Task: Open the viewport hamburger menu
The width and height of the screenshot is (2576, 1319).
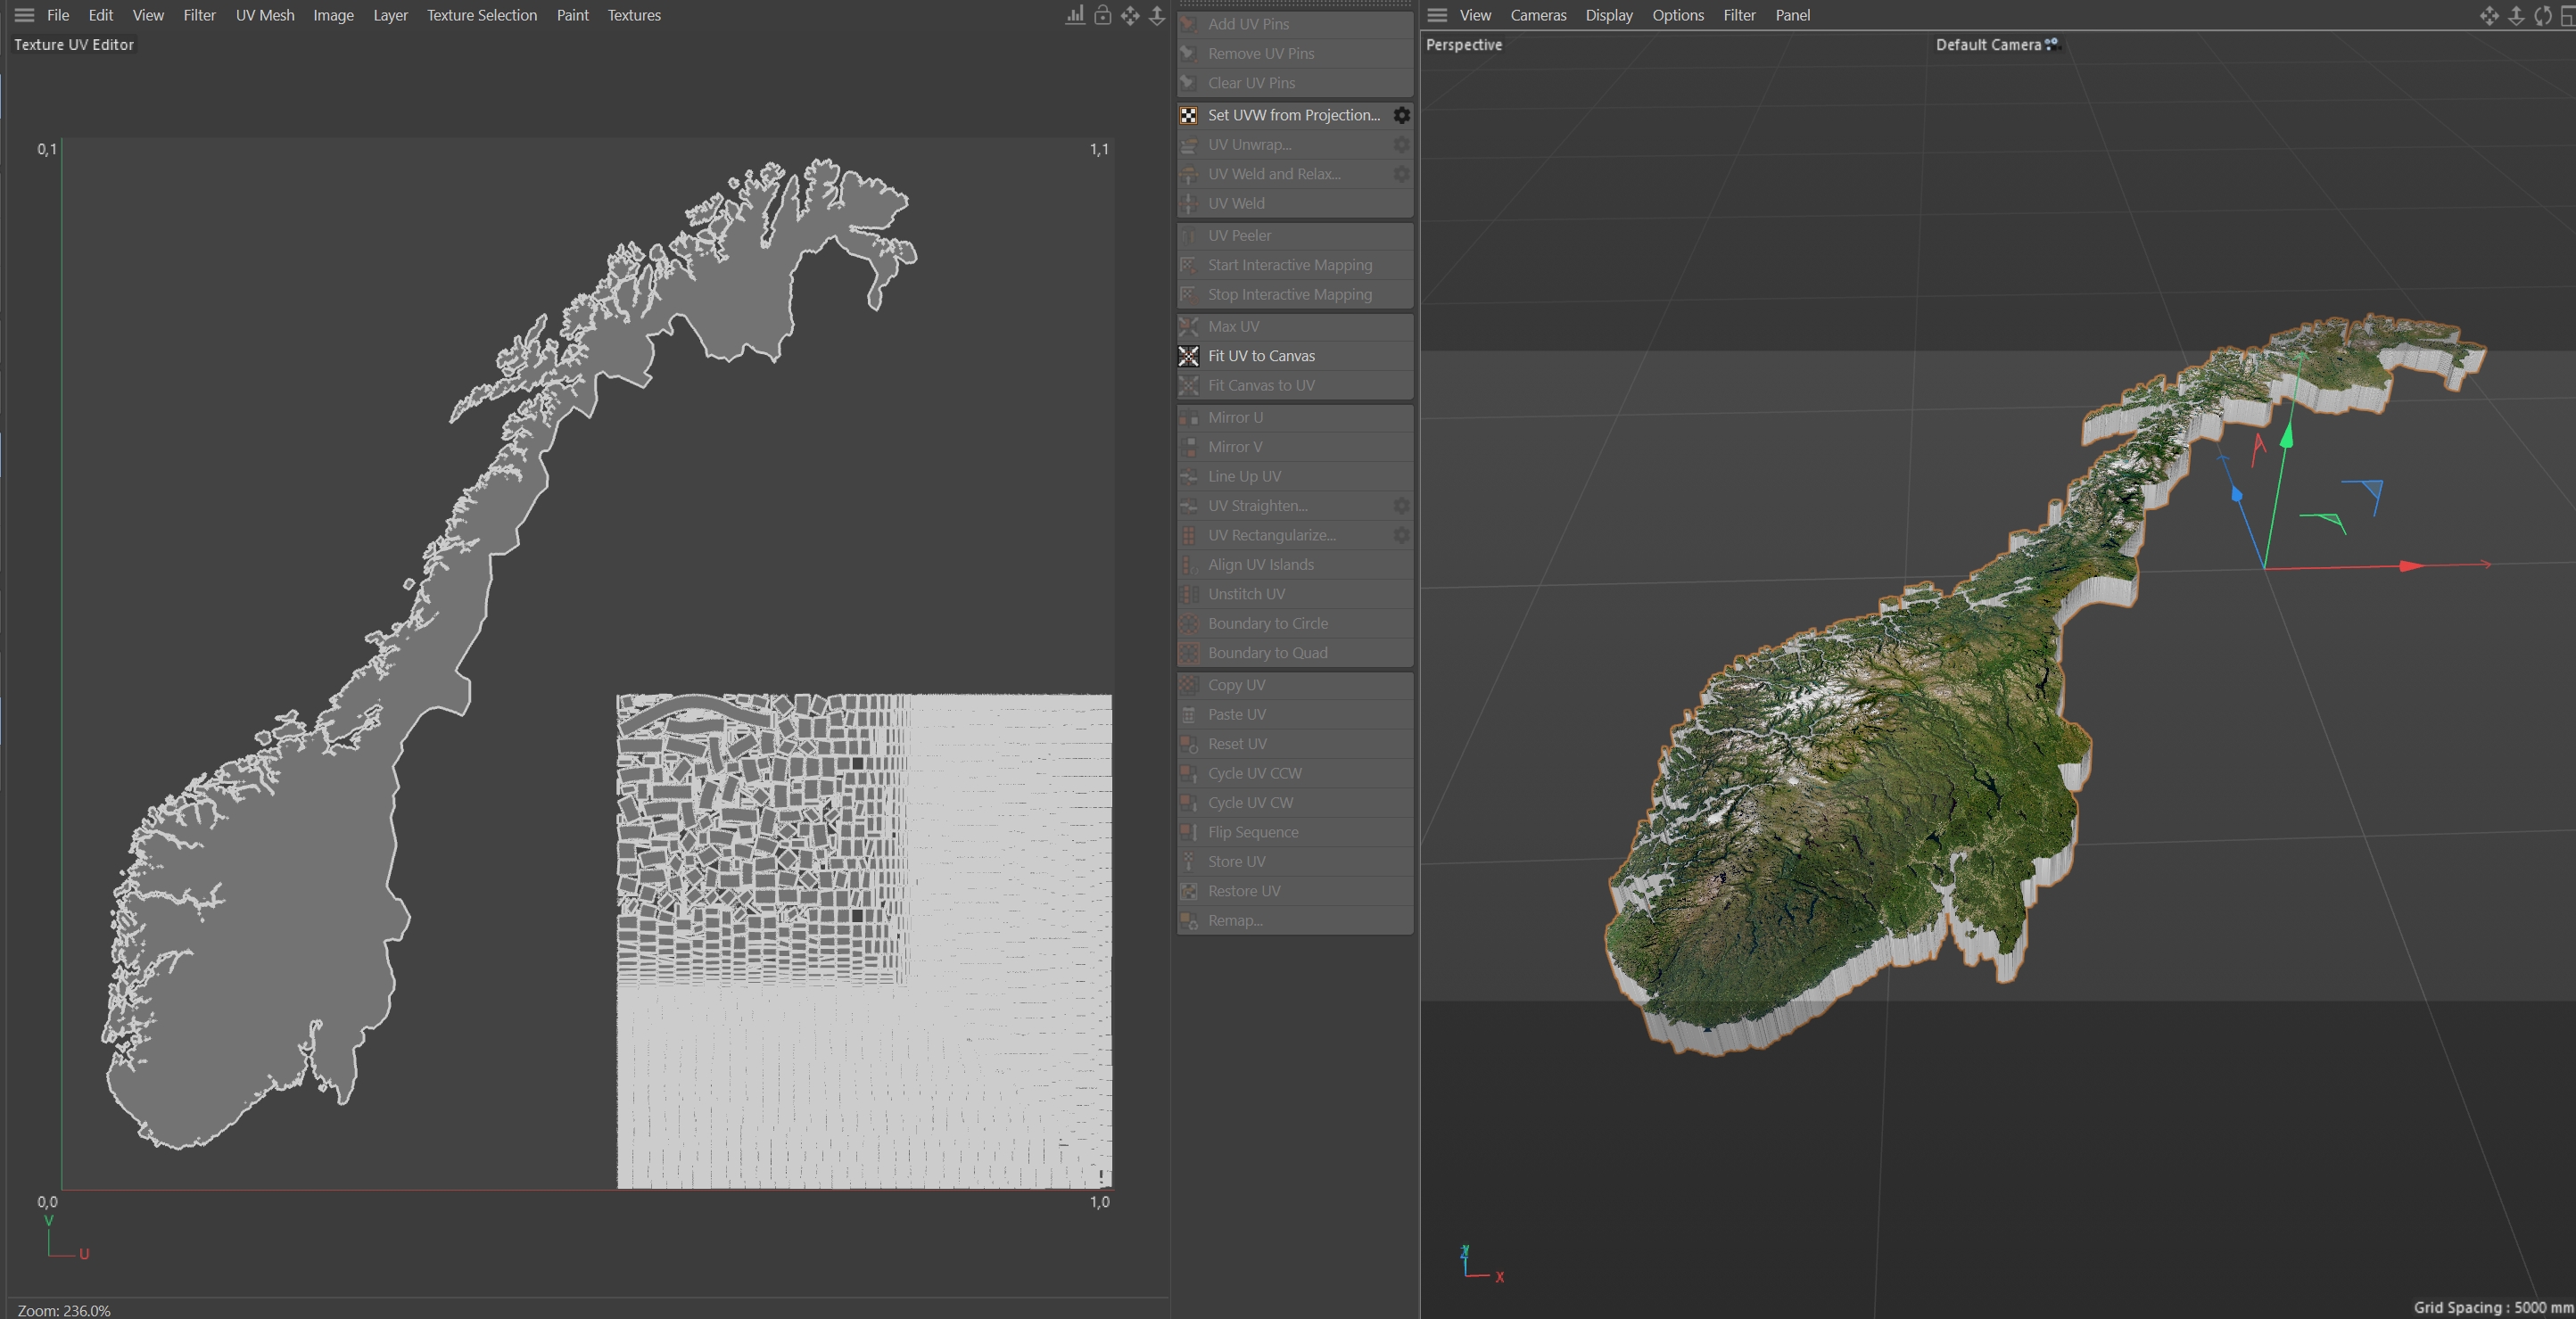Action: [1437, 15]
